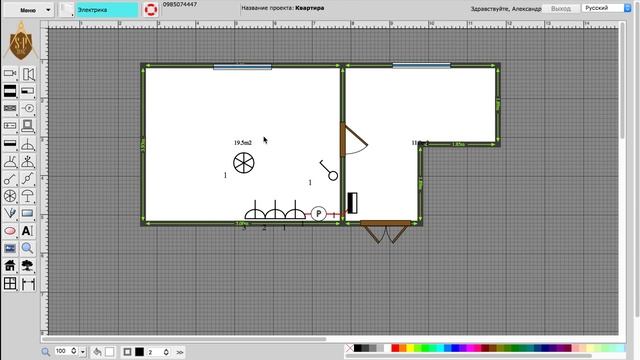640x360 pixels.
Task: Select the Электрика layer tab
Action: 107,10
